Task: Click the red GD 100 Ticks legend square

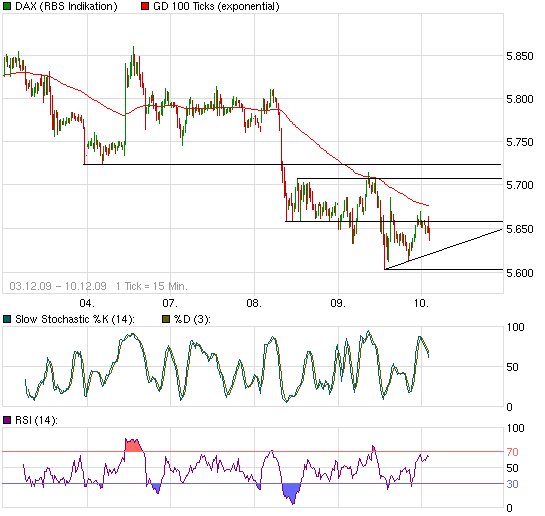Action: coord(145,6)
